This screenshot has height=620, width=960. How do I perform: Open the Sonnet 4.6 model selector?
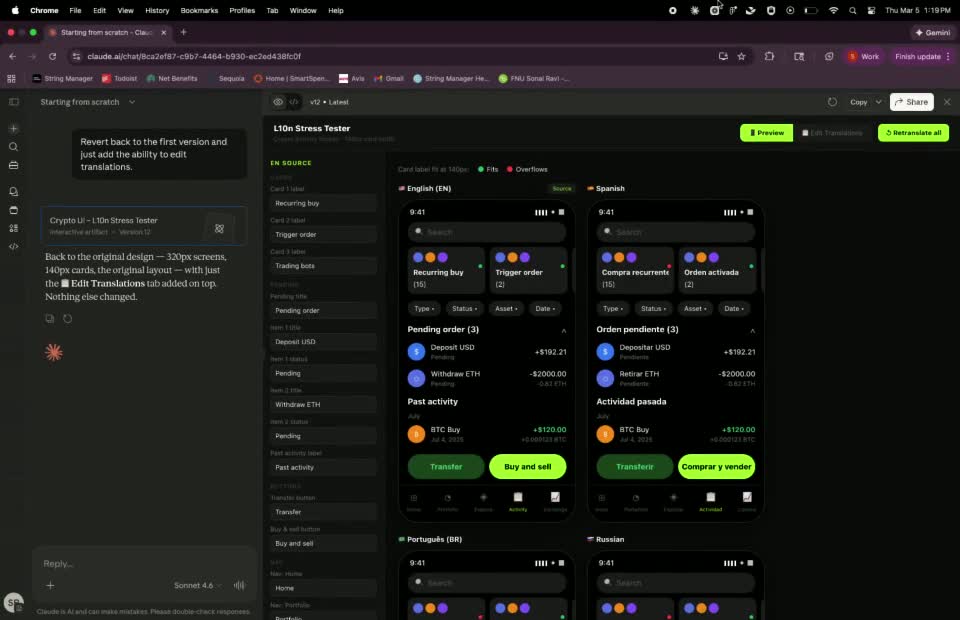[x=198, y=585]
